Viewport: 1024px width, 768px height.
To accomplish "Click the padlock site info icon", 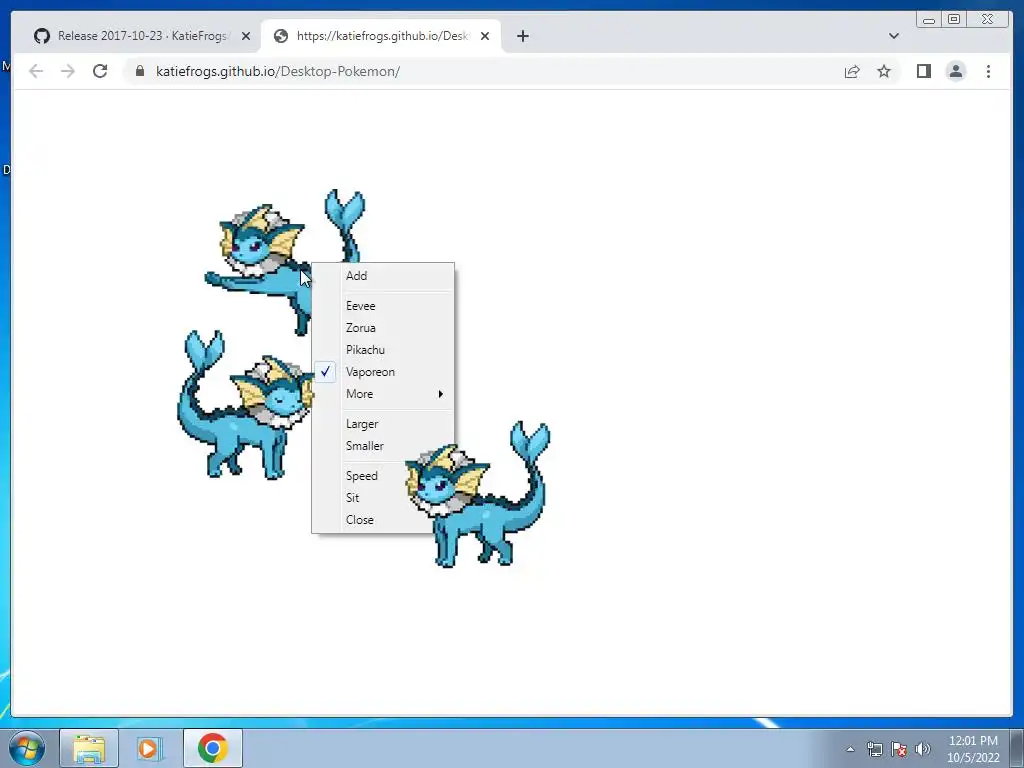I will [140, 71].
